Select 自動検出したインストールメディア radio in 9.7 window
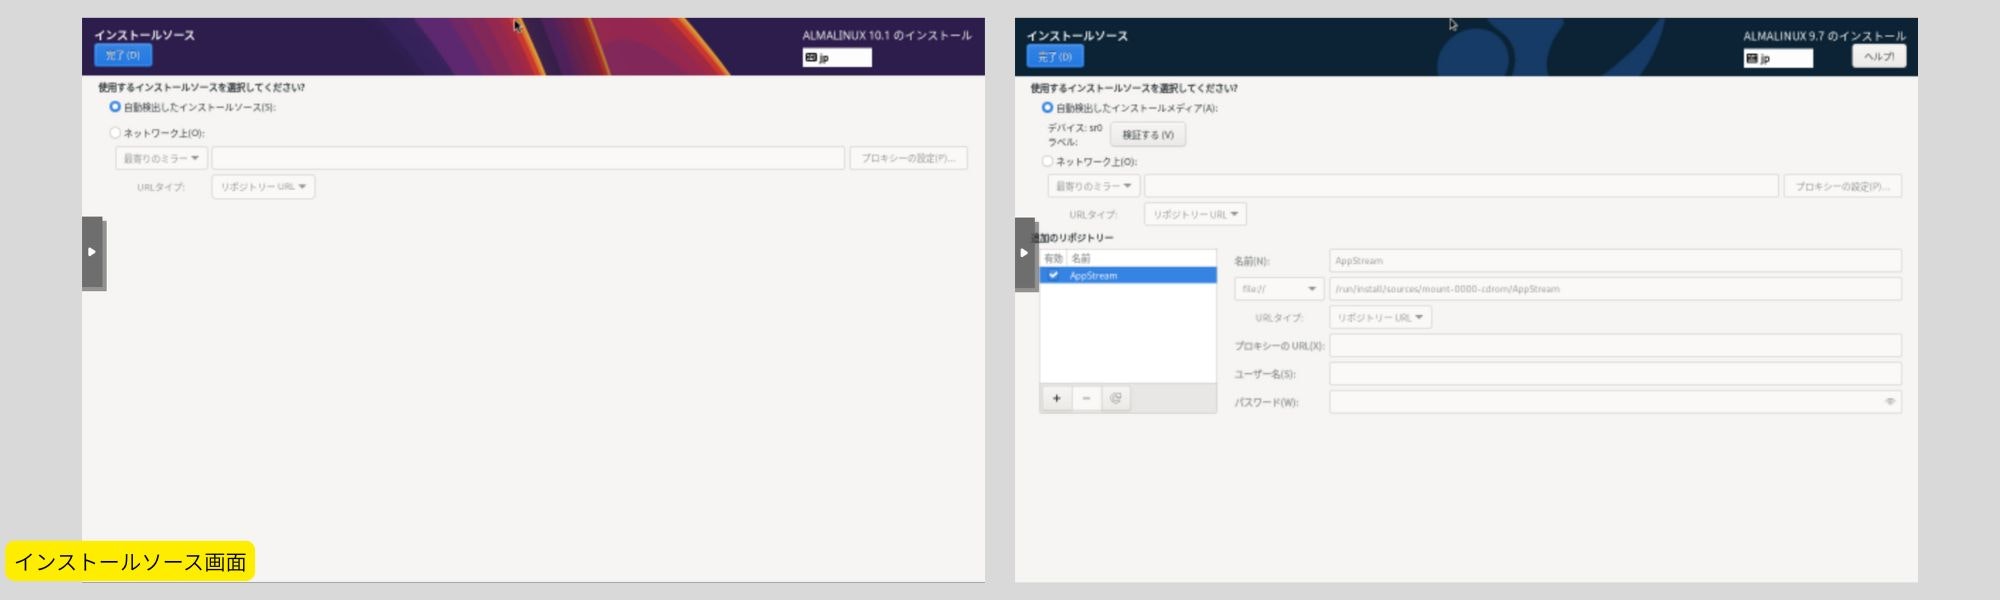This screenshot has height=600, width=2000. (1047, 107)
